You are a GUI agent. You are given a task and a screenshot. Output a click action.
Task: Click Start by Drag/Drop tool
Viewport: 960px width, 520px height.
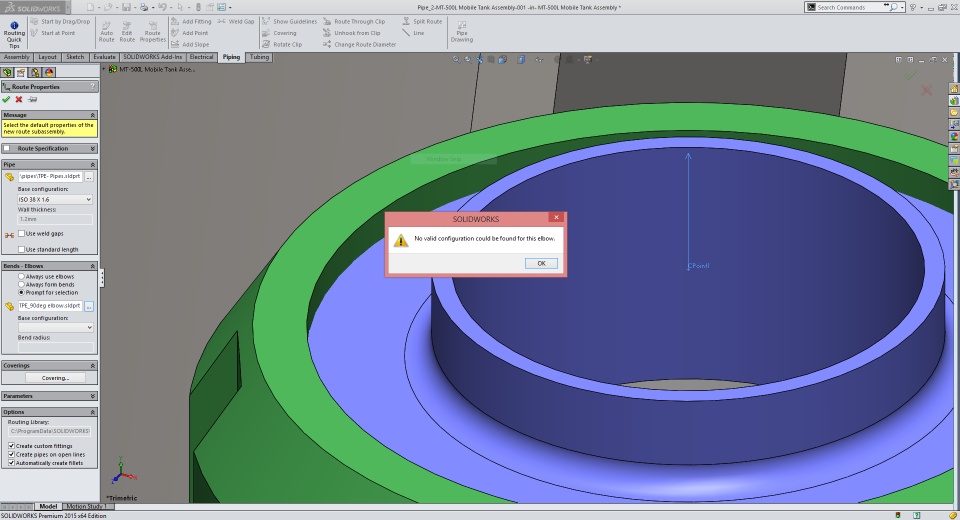point(60,21)
